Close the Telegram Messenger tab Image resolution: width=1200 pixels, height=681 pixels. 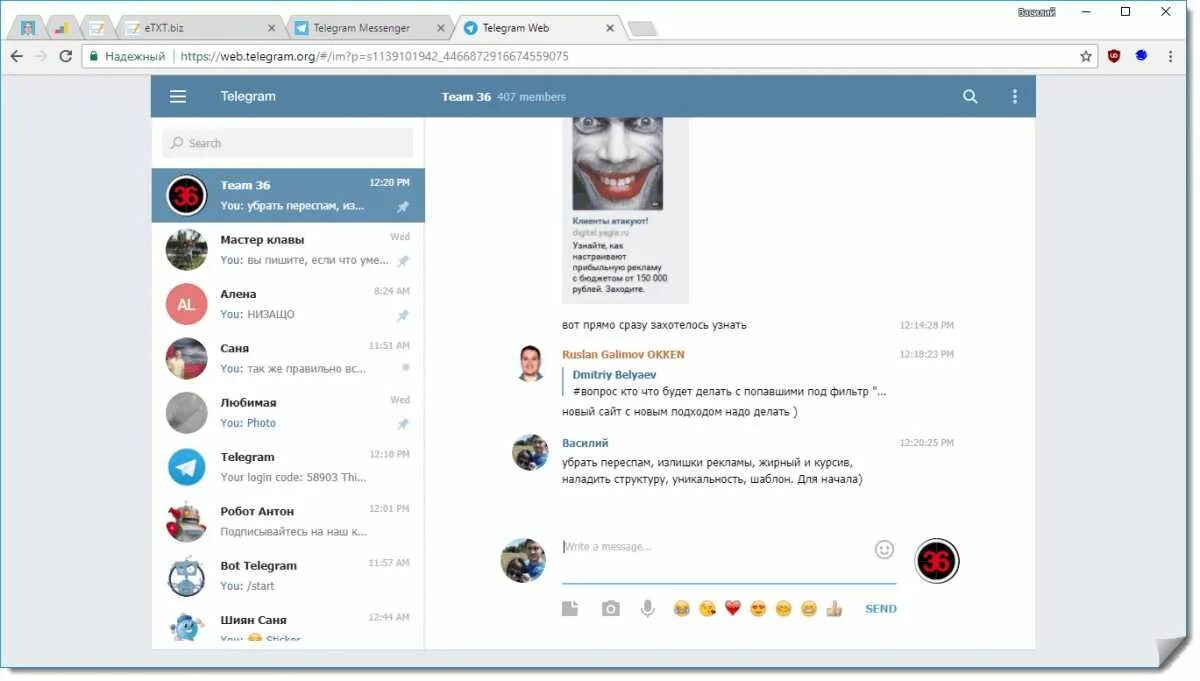point(440,28)
